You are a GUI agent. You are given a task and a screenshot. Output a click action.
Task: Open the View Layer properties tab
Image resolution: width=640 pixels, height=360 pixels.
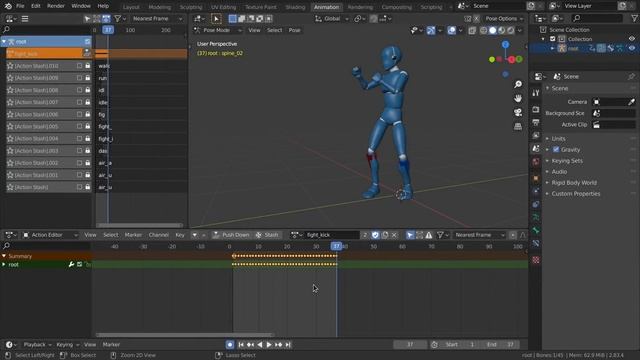[x=536, y=136]
